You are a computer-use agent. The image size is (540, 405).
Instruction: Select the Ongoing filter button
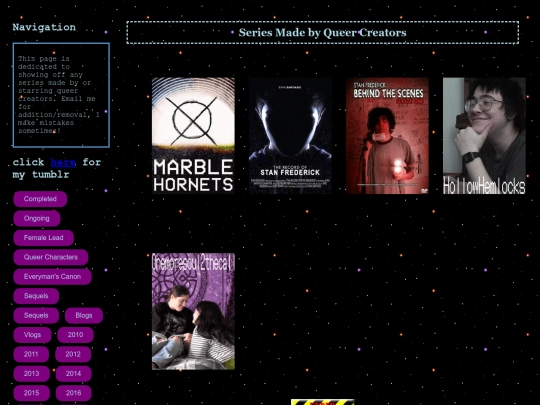pyautogui.click(x=37, y=218)
